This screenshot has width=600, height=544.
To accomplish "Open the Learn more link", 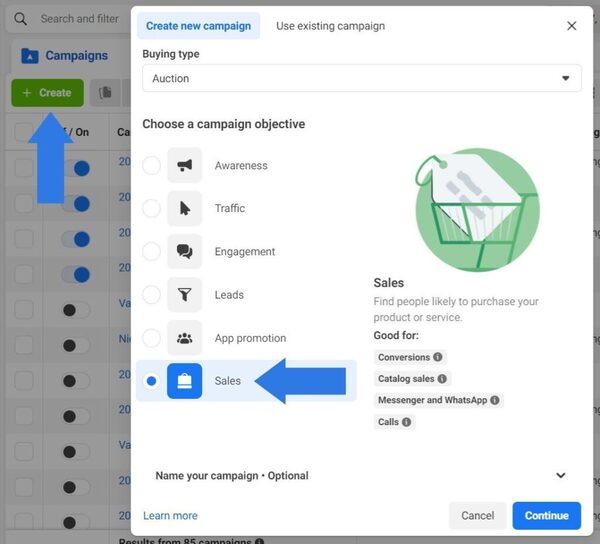I will pyautogui.click(x=170, y=516).
